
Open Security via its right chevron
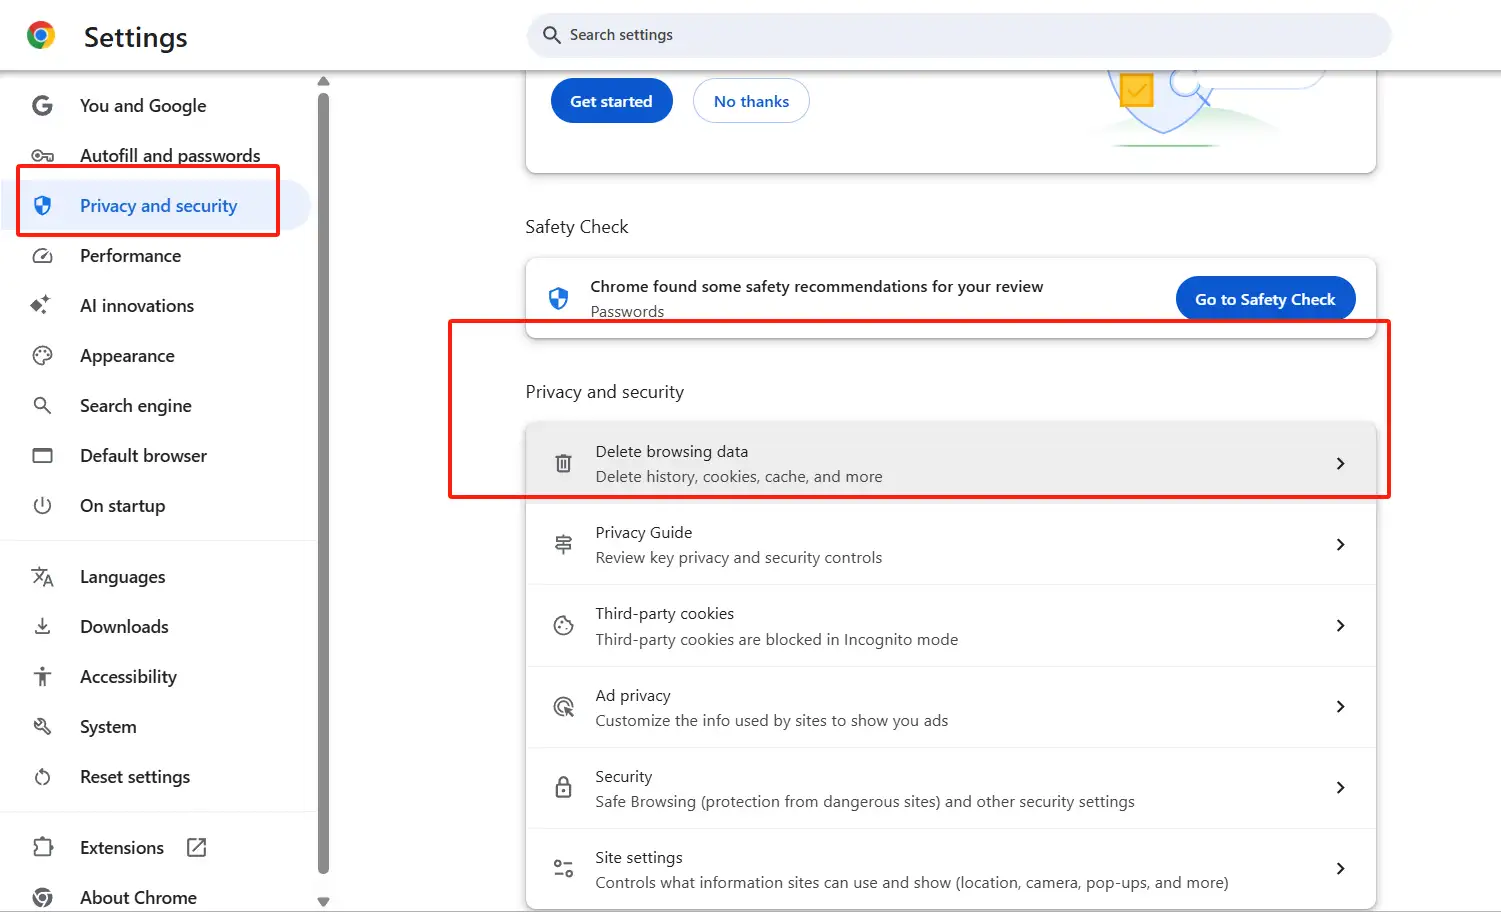1341,787
